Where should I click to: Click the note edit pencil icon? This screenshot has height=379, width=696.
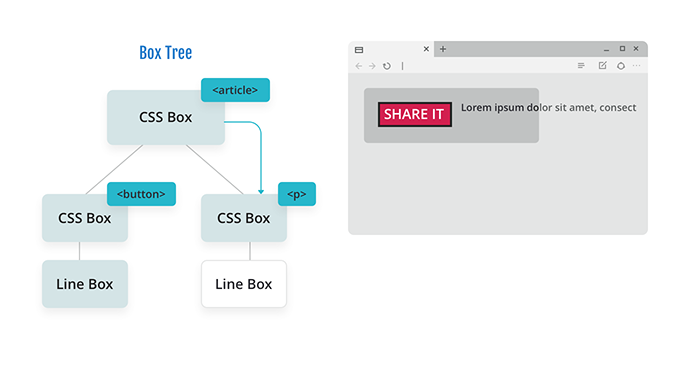pyautogui.click(x=602, y=66)
